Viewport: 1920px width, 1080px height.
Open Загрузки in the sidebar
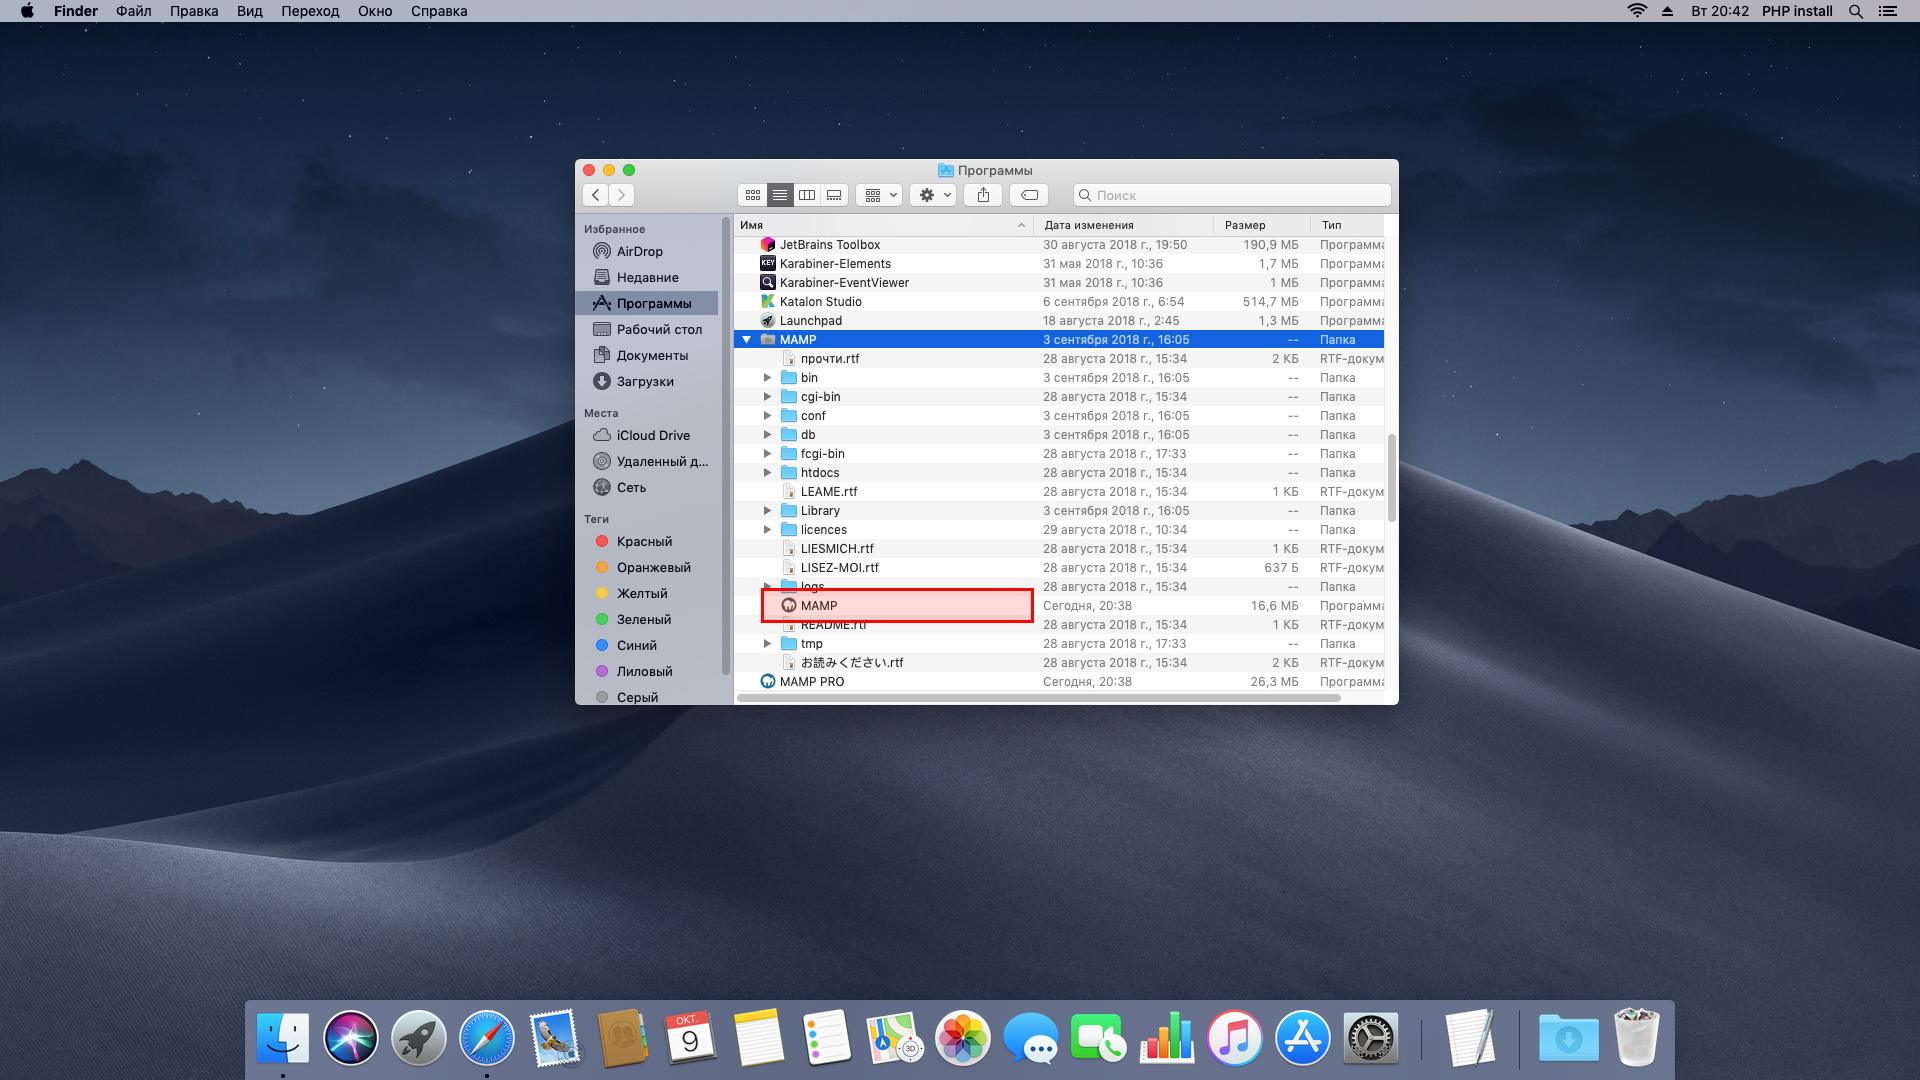647,382
